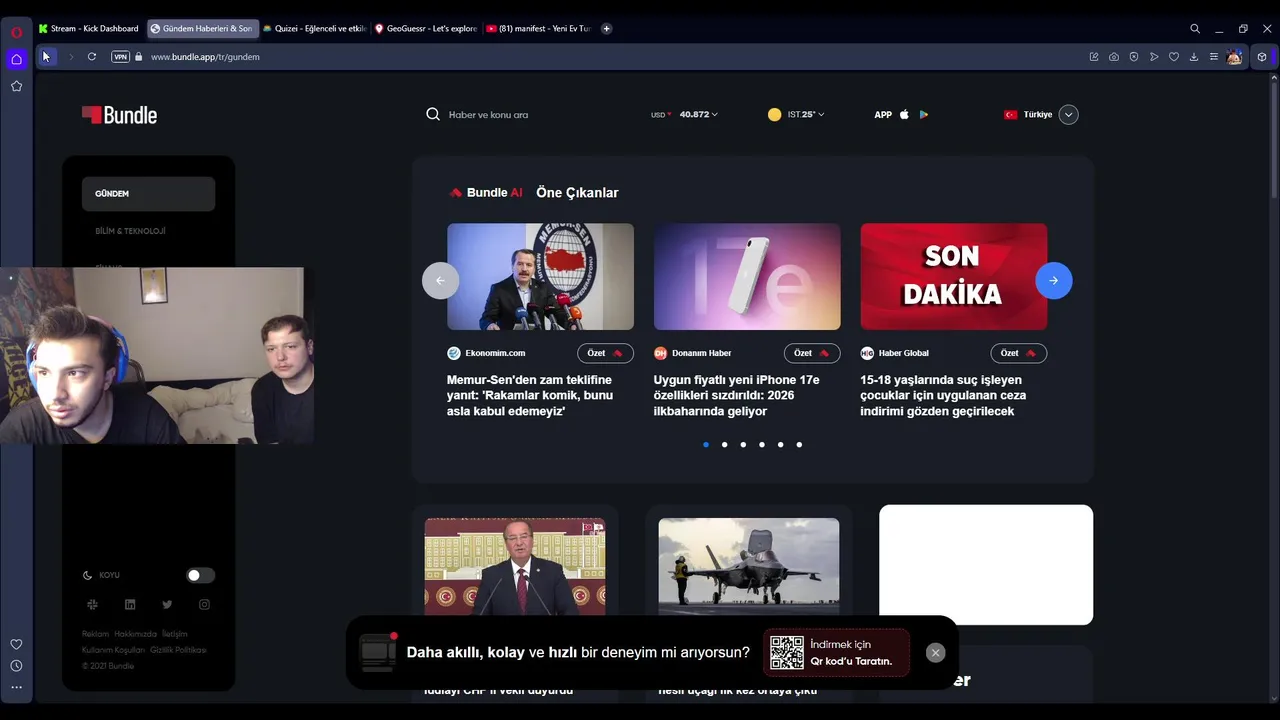Click Özet on the Donanım Haber card
This screenshot has width=1280, height=720.
click(x=812, y=353)
